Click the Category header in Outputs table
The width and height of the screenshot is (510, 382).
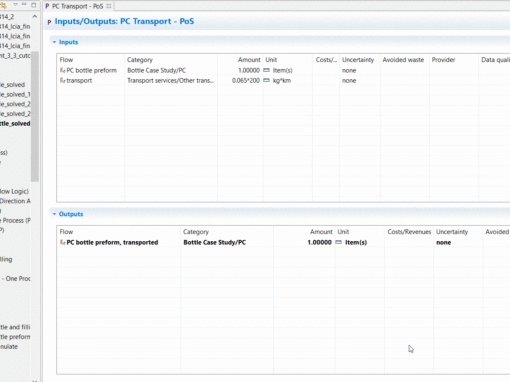[x=196, y=232]
